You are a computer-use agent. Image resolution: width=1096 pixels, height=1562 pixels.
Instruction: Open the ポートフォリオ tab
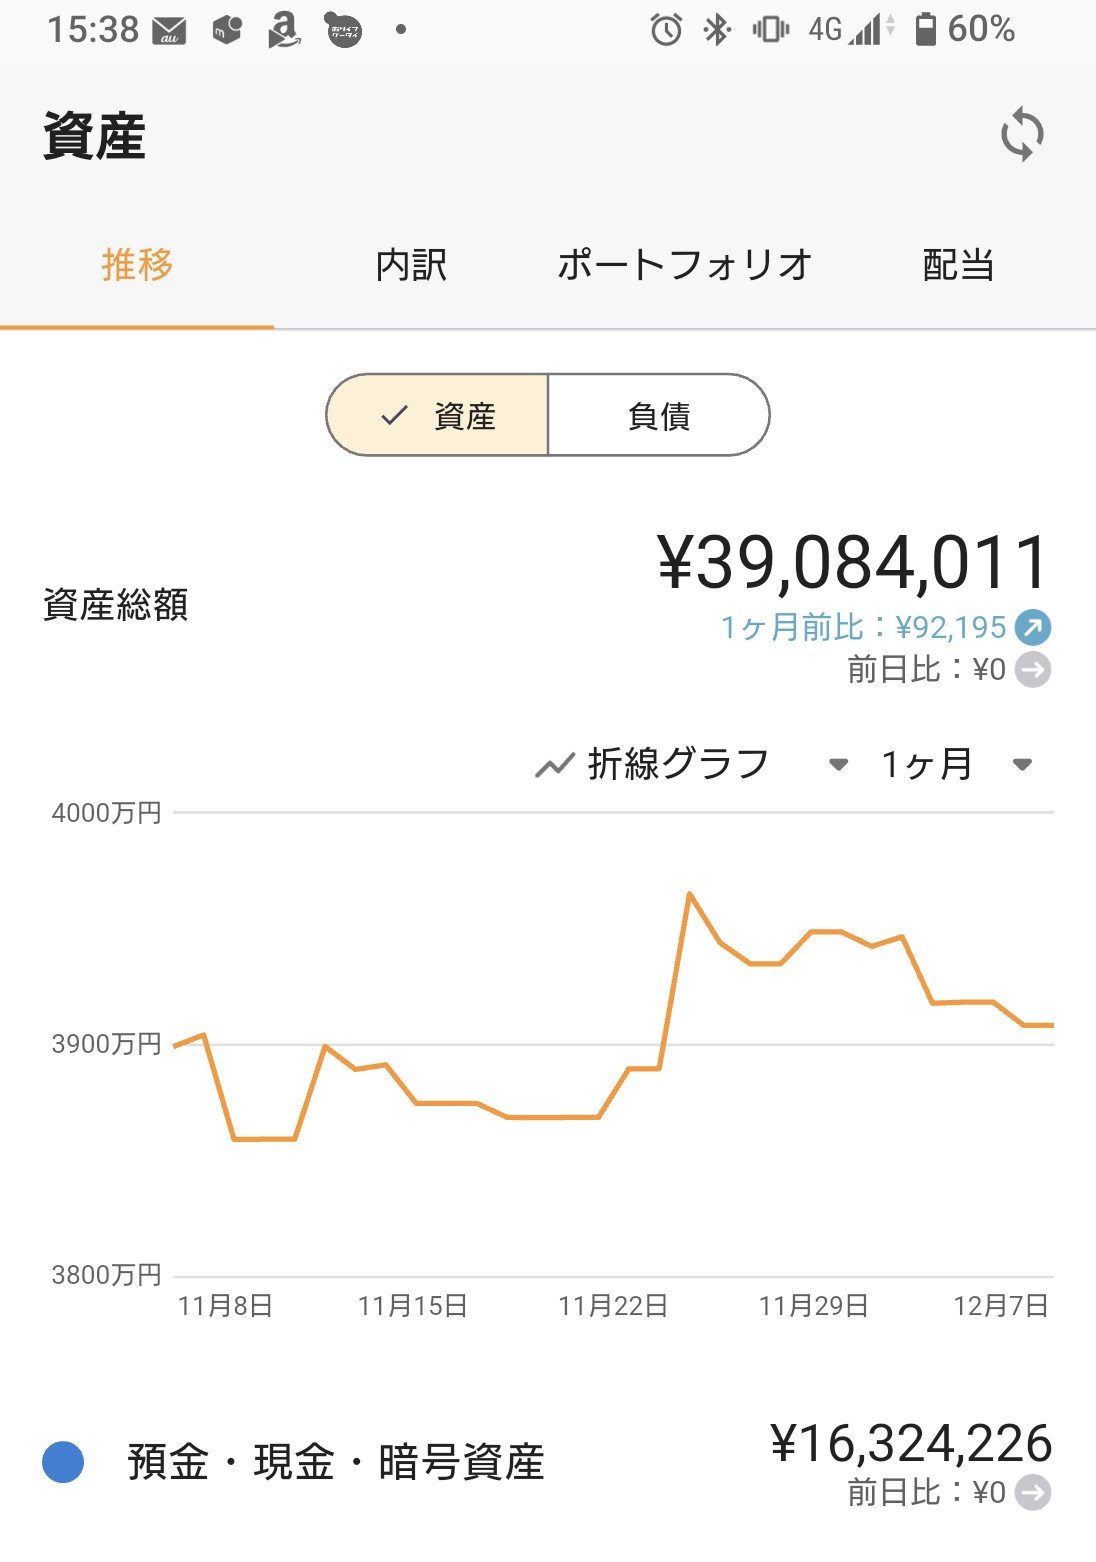click(x=684, y=265)
